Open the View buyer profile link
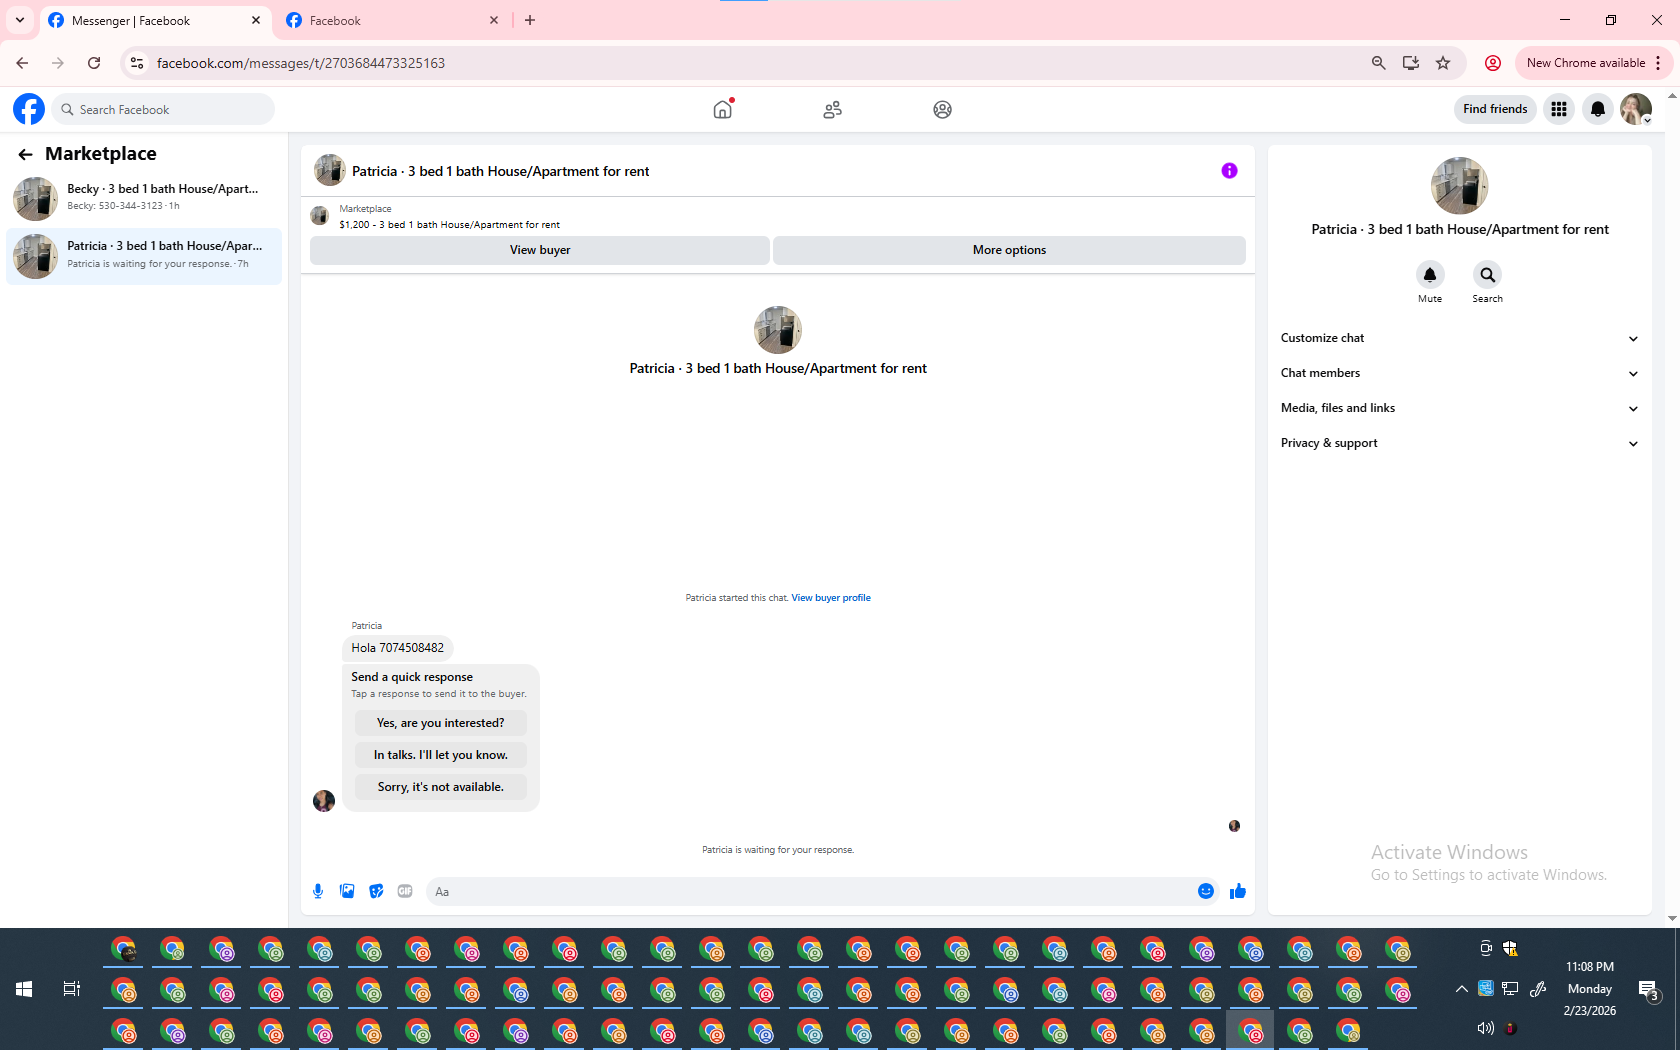This screenshot has width=1680, height=1050. click(831, 598)
